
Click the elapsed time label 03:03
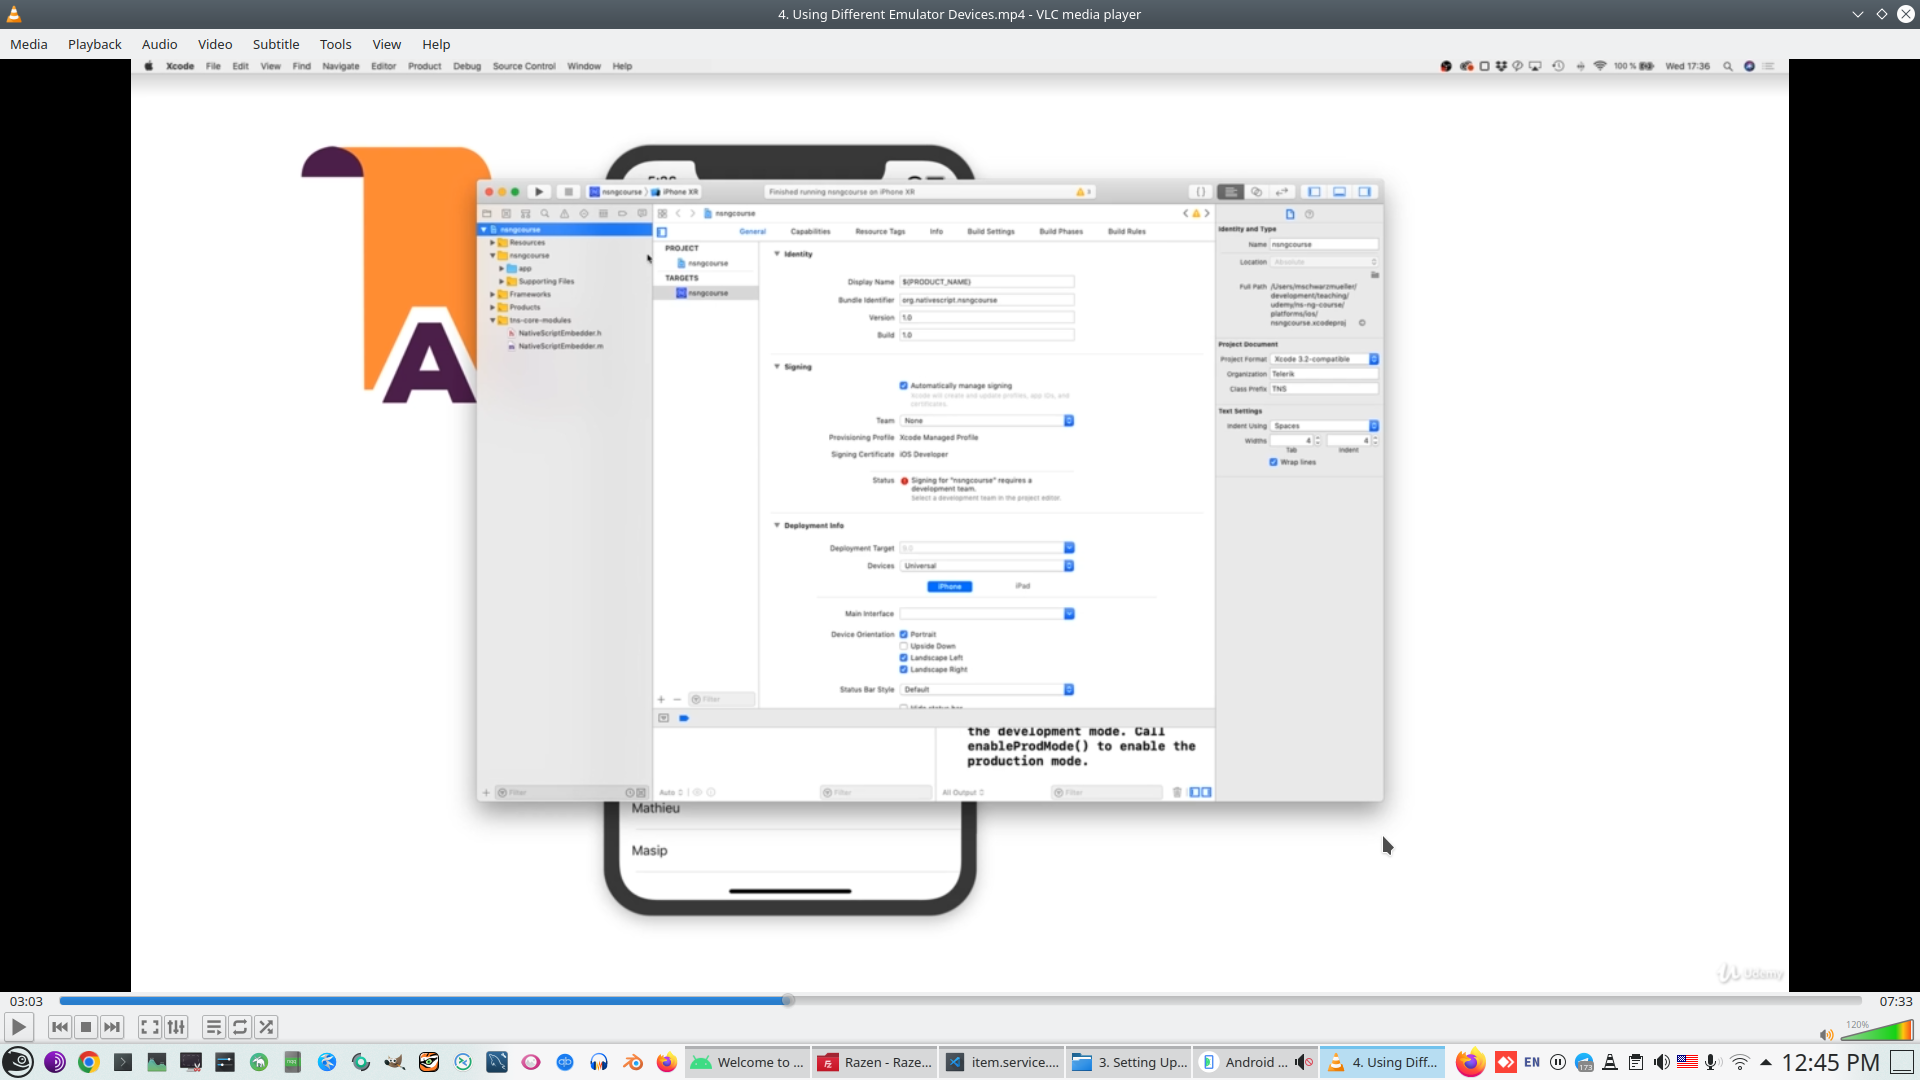[x=26, y=1001]
